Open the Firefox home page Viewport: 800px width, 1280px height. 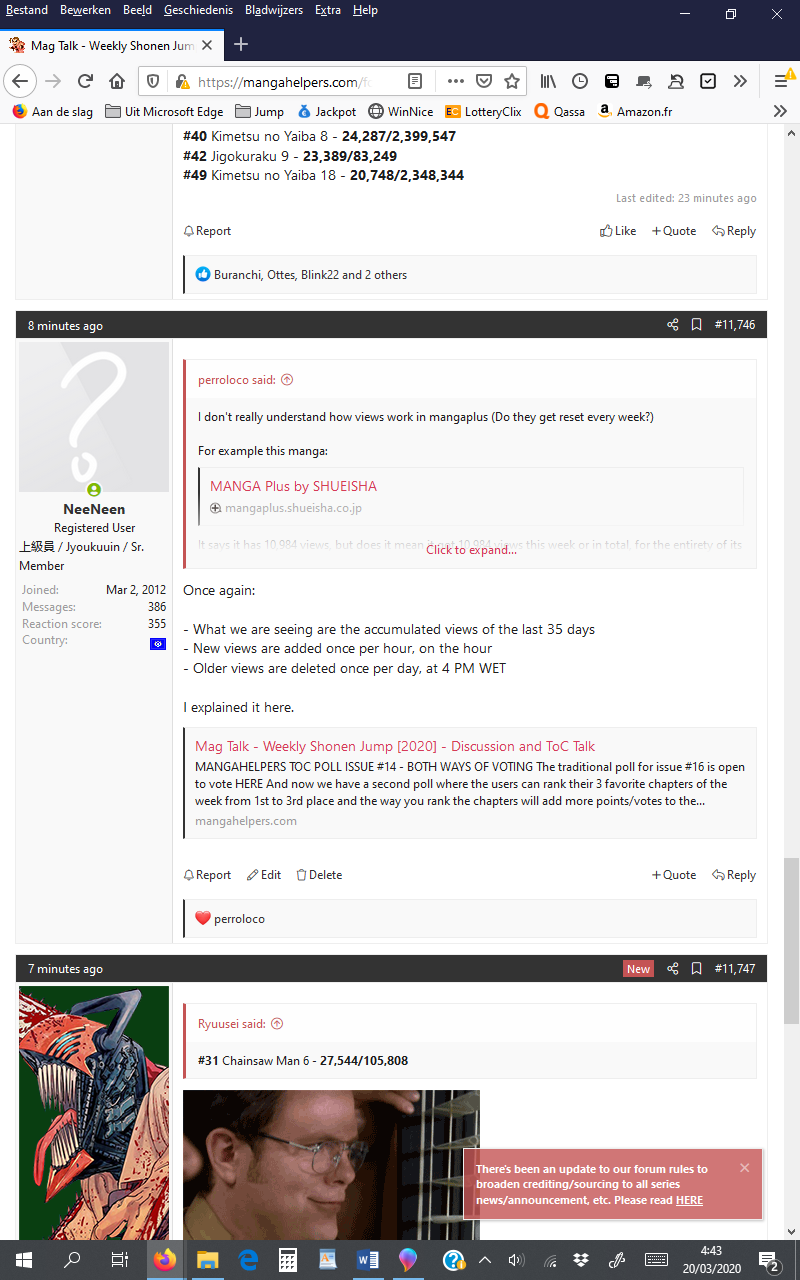tap(117, 81)
